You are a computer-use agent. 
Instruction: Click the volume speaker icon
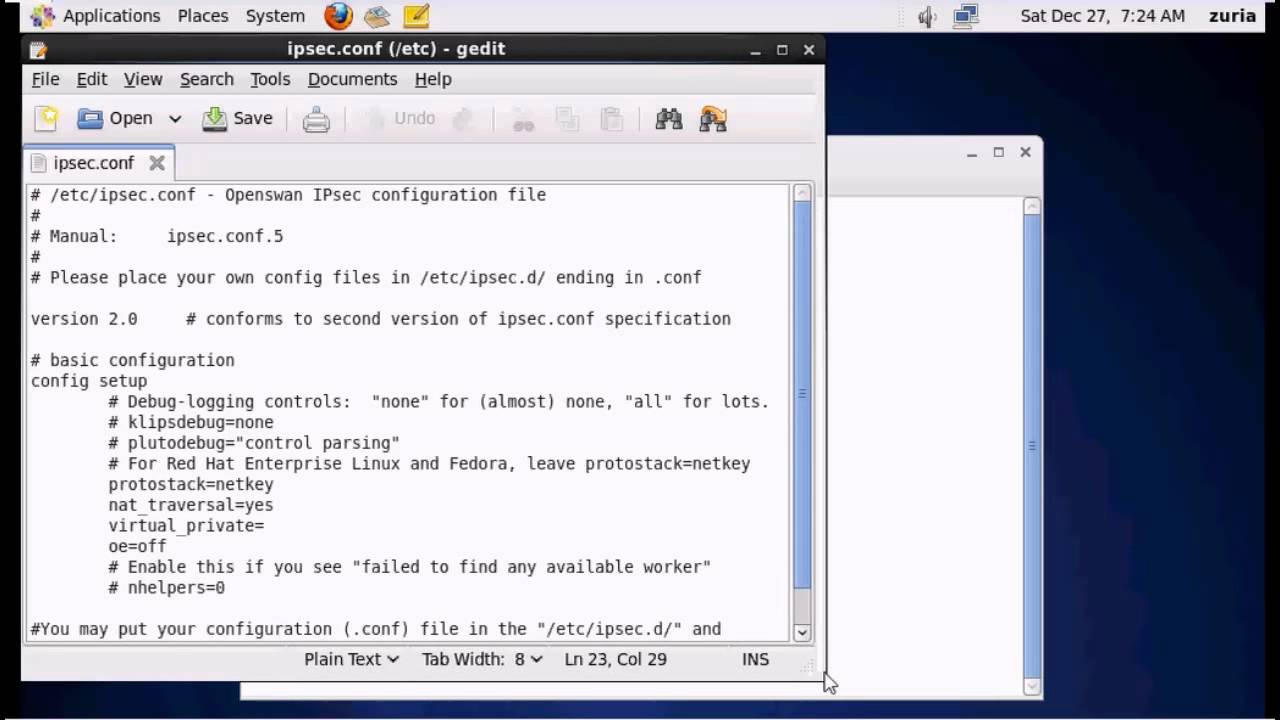tap(928, 16)
